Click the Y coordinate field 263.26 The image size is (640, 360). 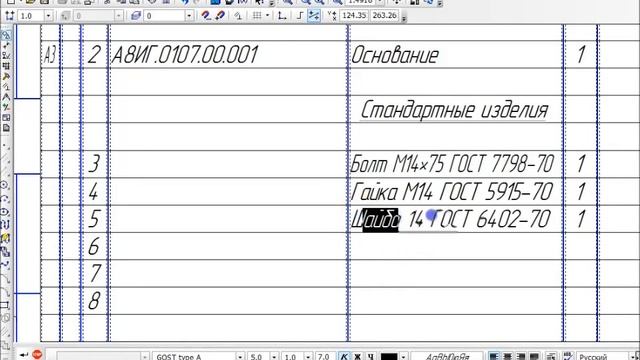[384, 16]
